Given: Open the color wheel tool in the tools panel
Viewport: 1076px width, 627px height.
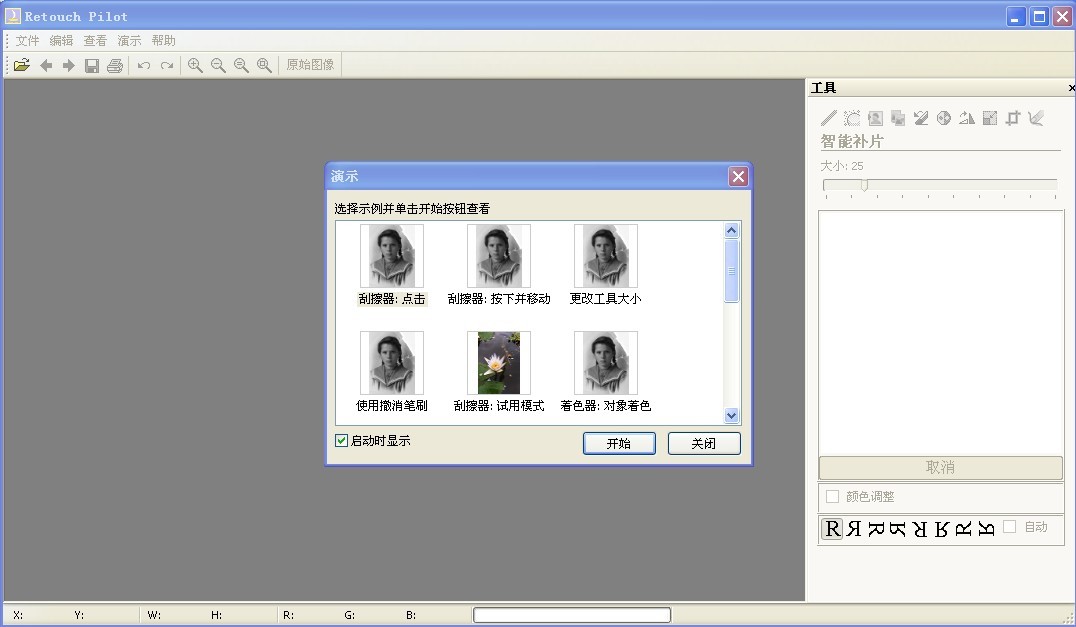Looking at the screenshot, I should pos(943,117).
